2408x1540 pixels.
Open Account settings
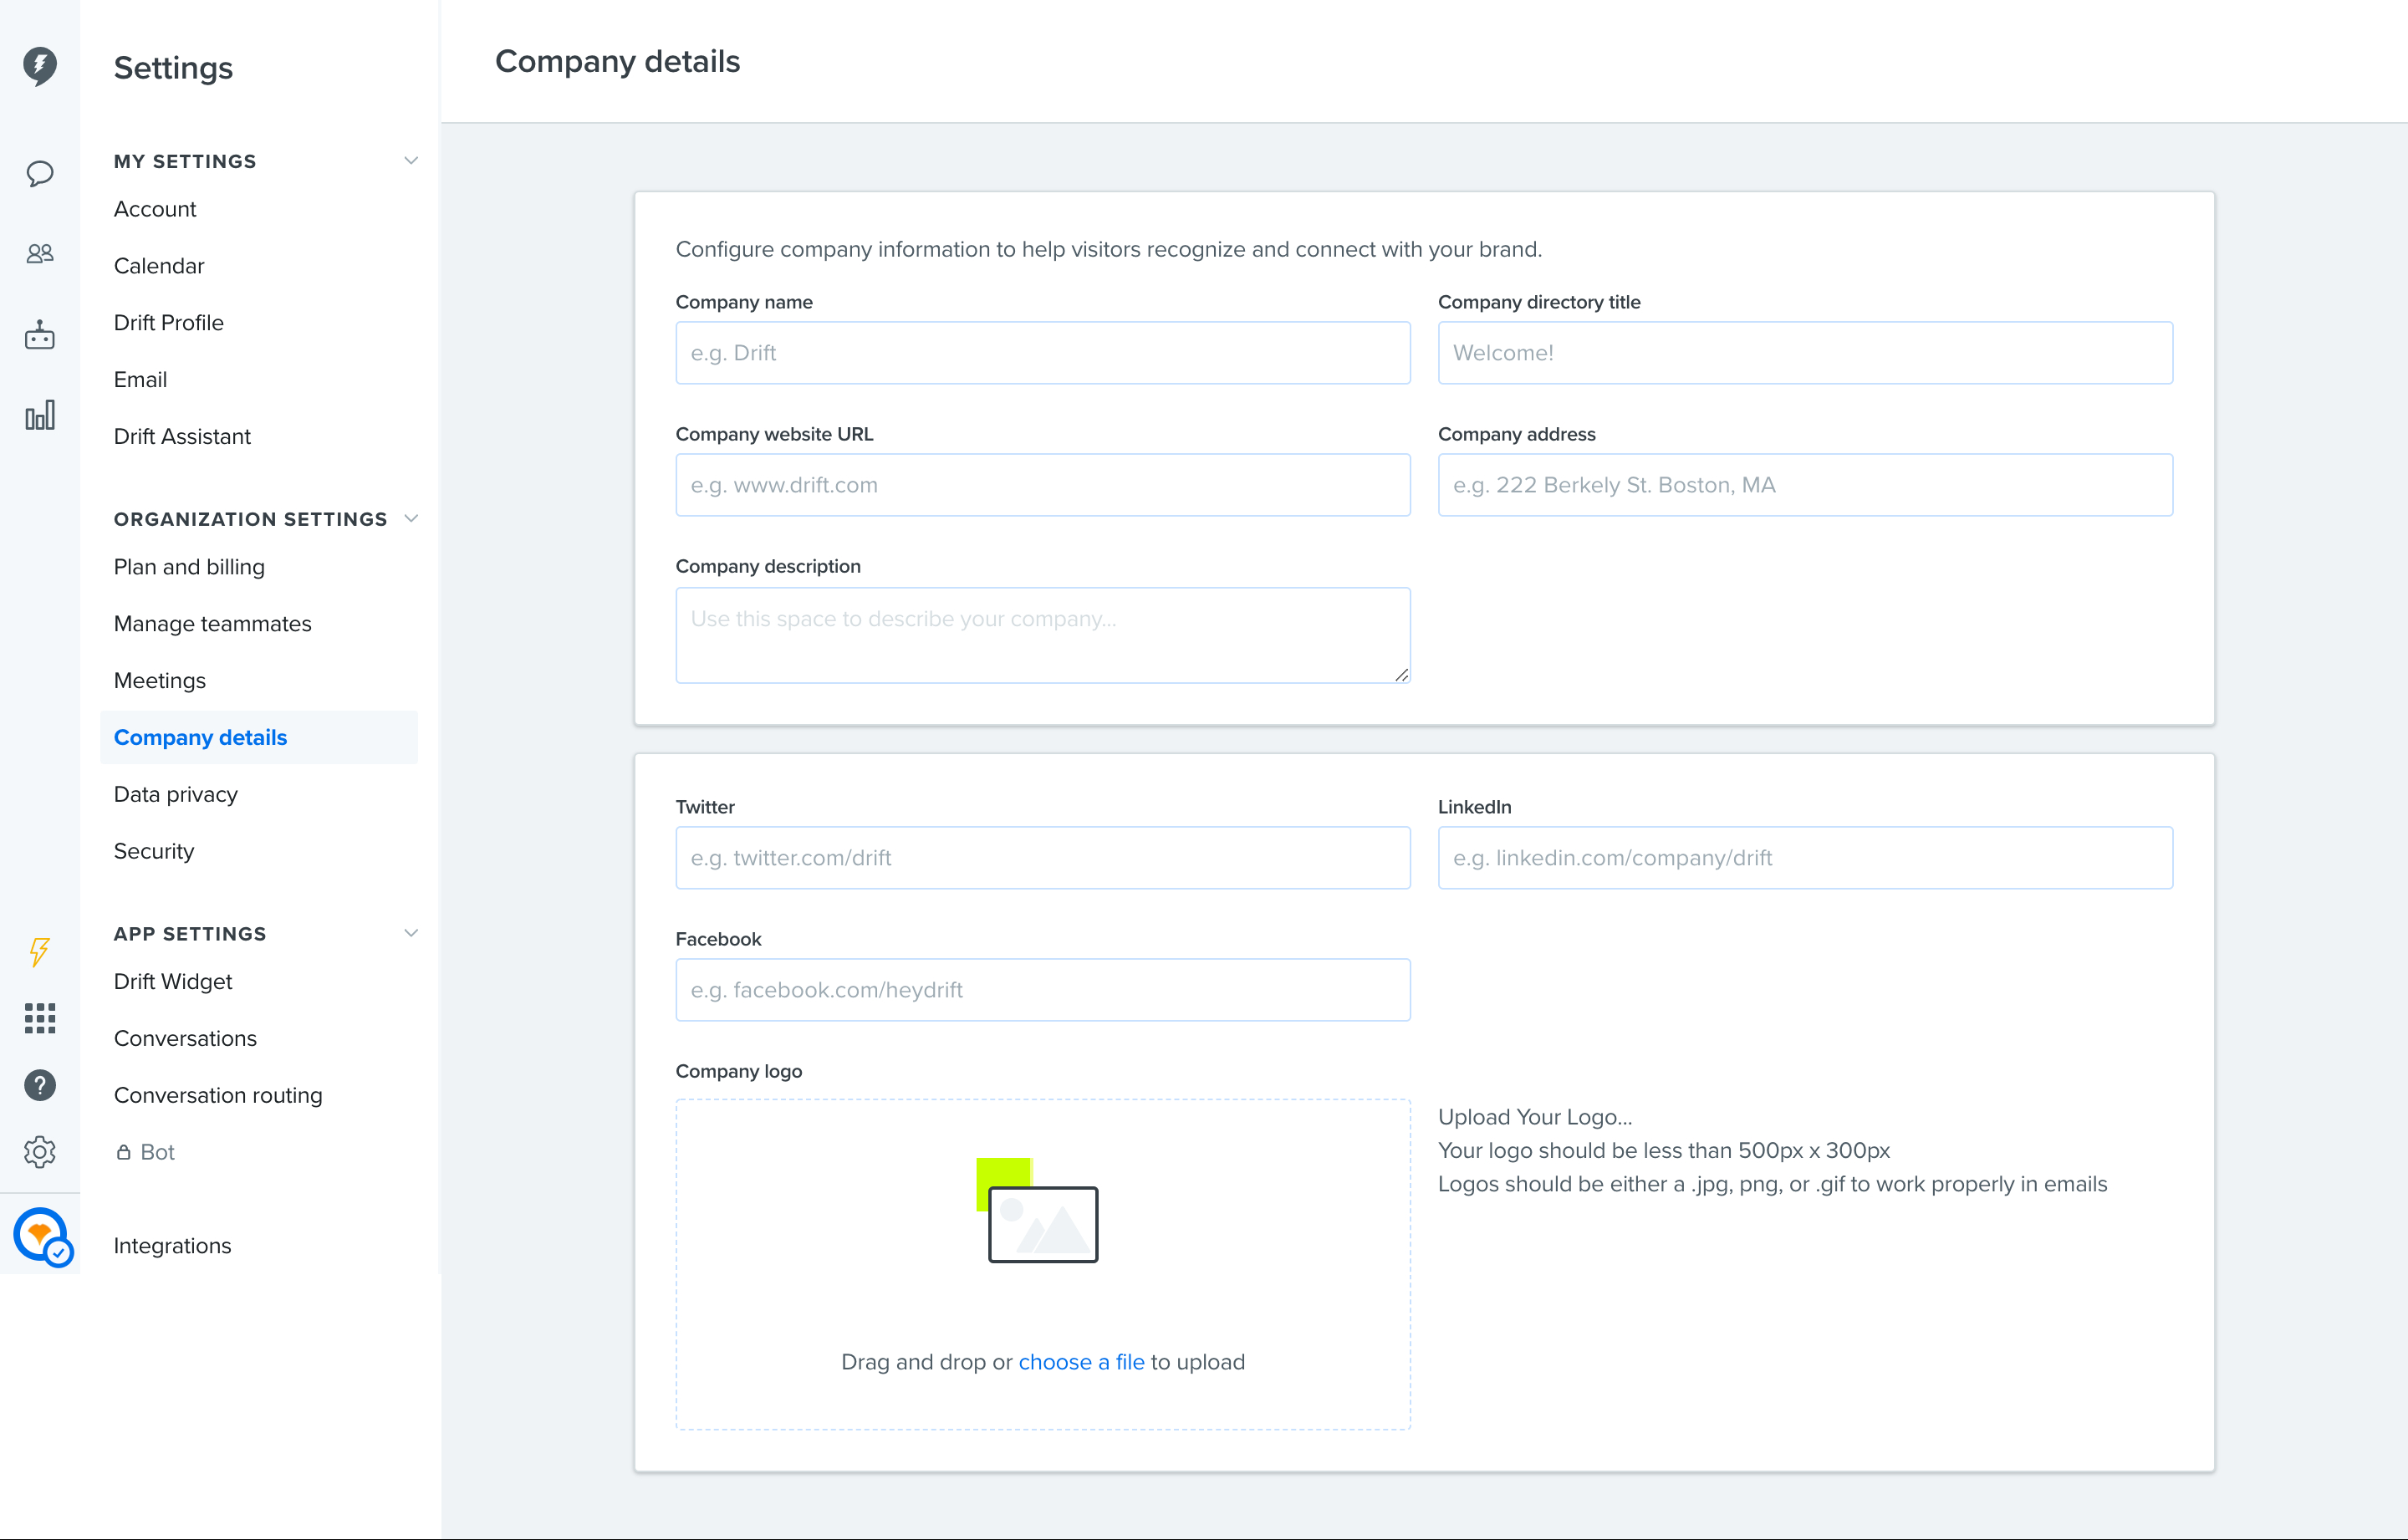(x=155, y=209)
